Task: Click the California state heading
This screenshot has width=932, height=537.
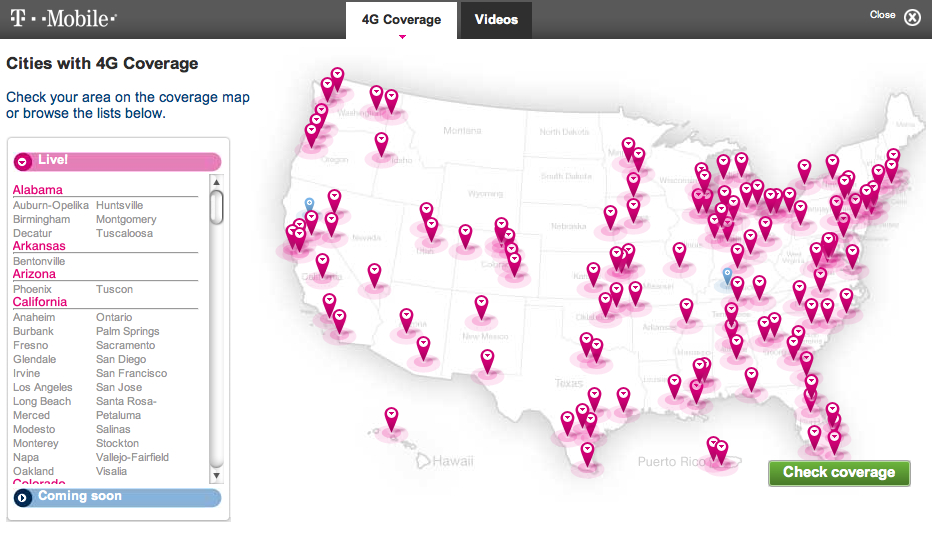Action: [x=40, y=302]
